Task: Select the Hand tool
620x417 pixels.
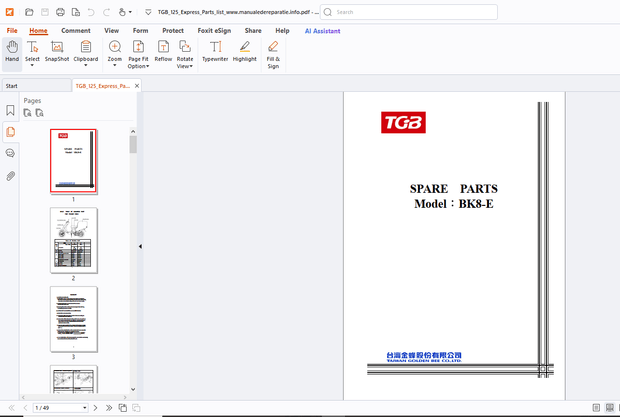Action: click(x=12, y=52)
